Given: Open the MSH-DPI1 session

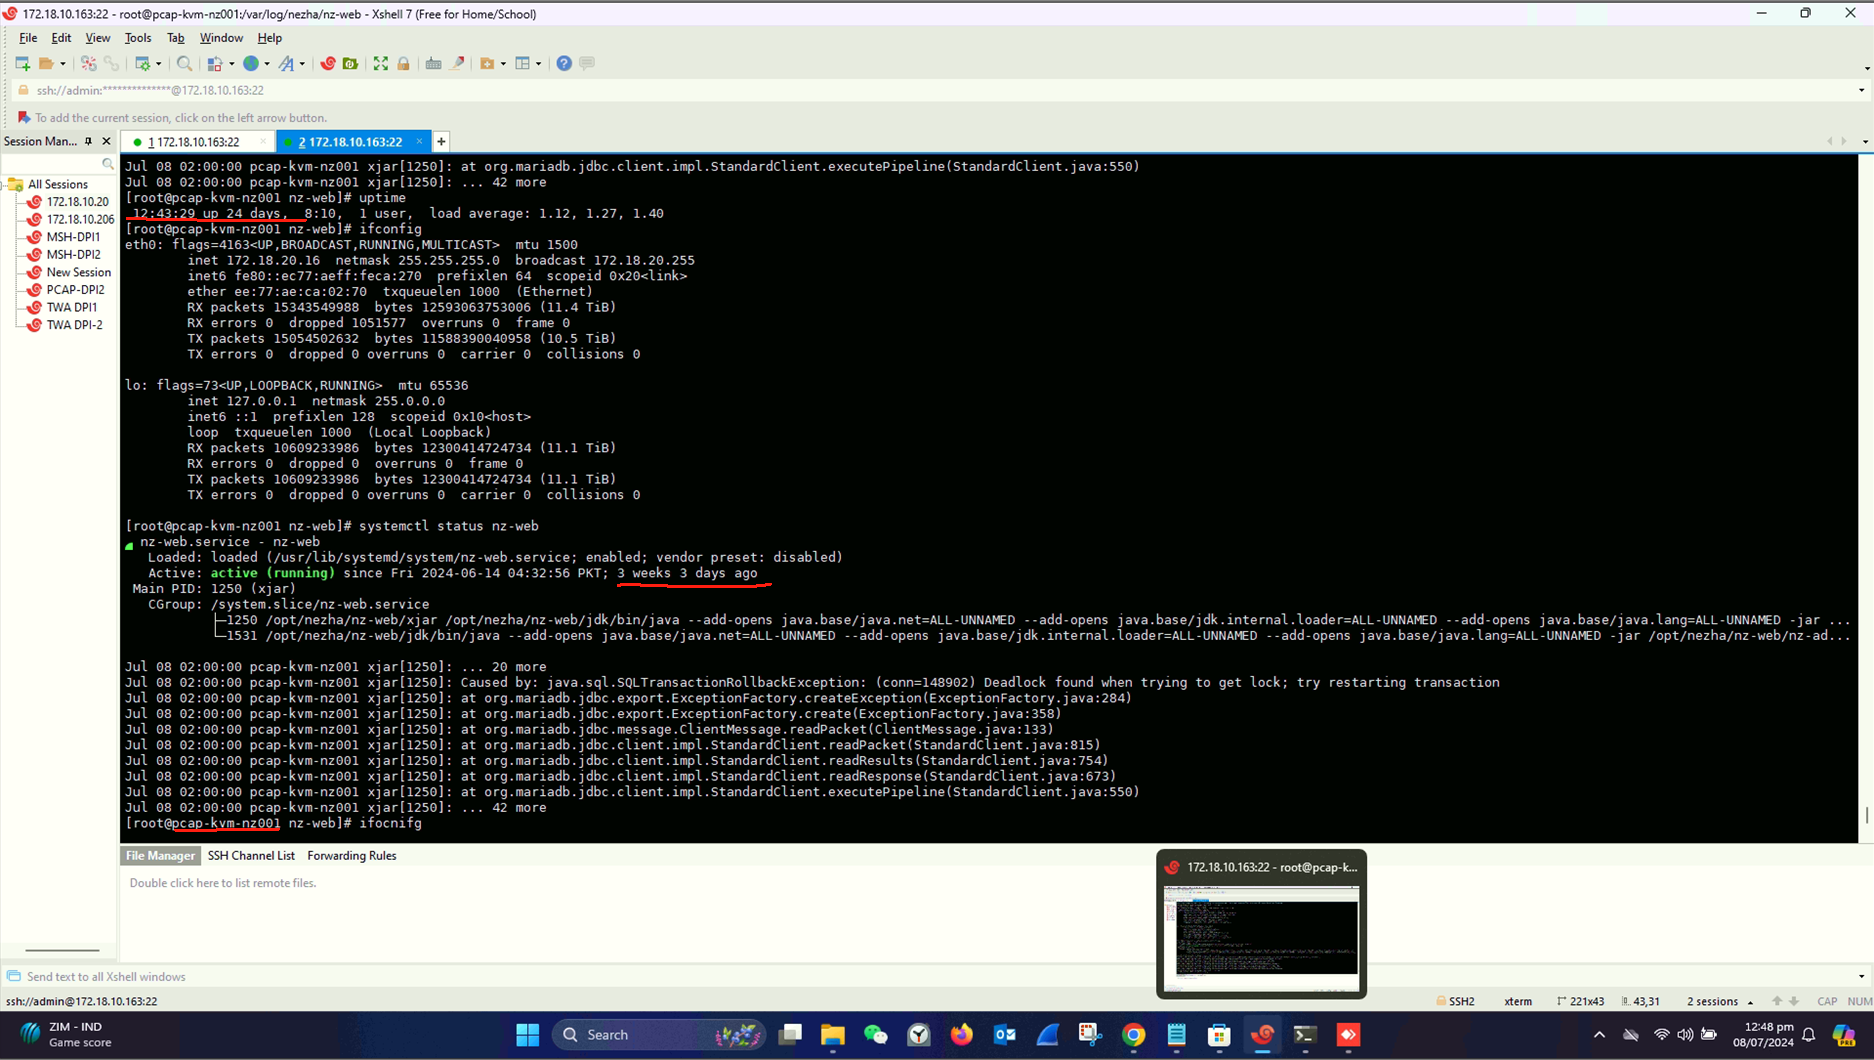Looking at the screenshot, I should click(73, 237).
